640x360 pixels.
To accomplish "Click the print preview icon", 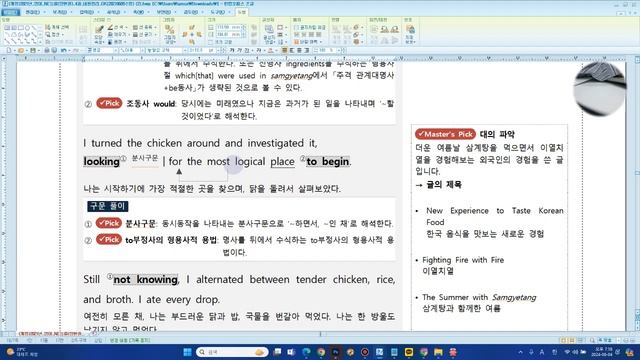I will click(x=54, y=51).
